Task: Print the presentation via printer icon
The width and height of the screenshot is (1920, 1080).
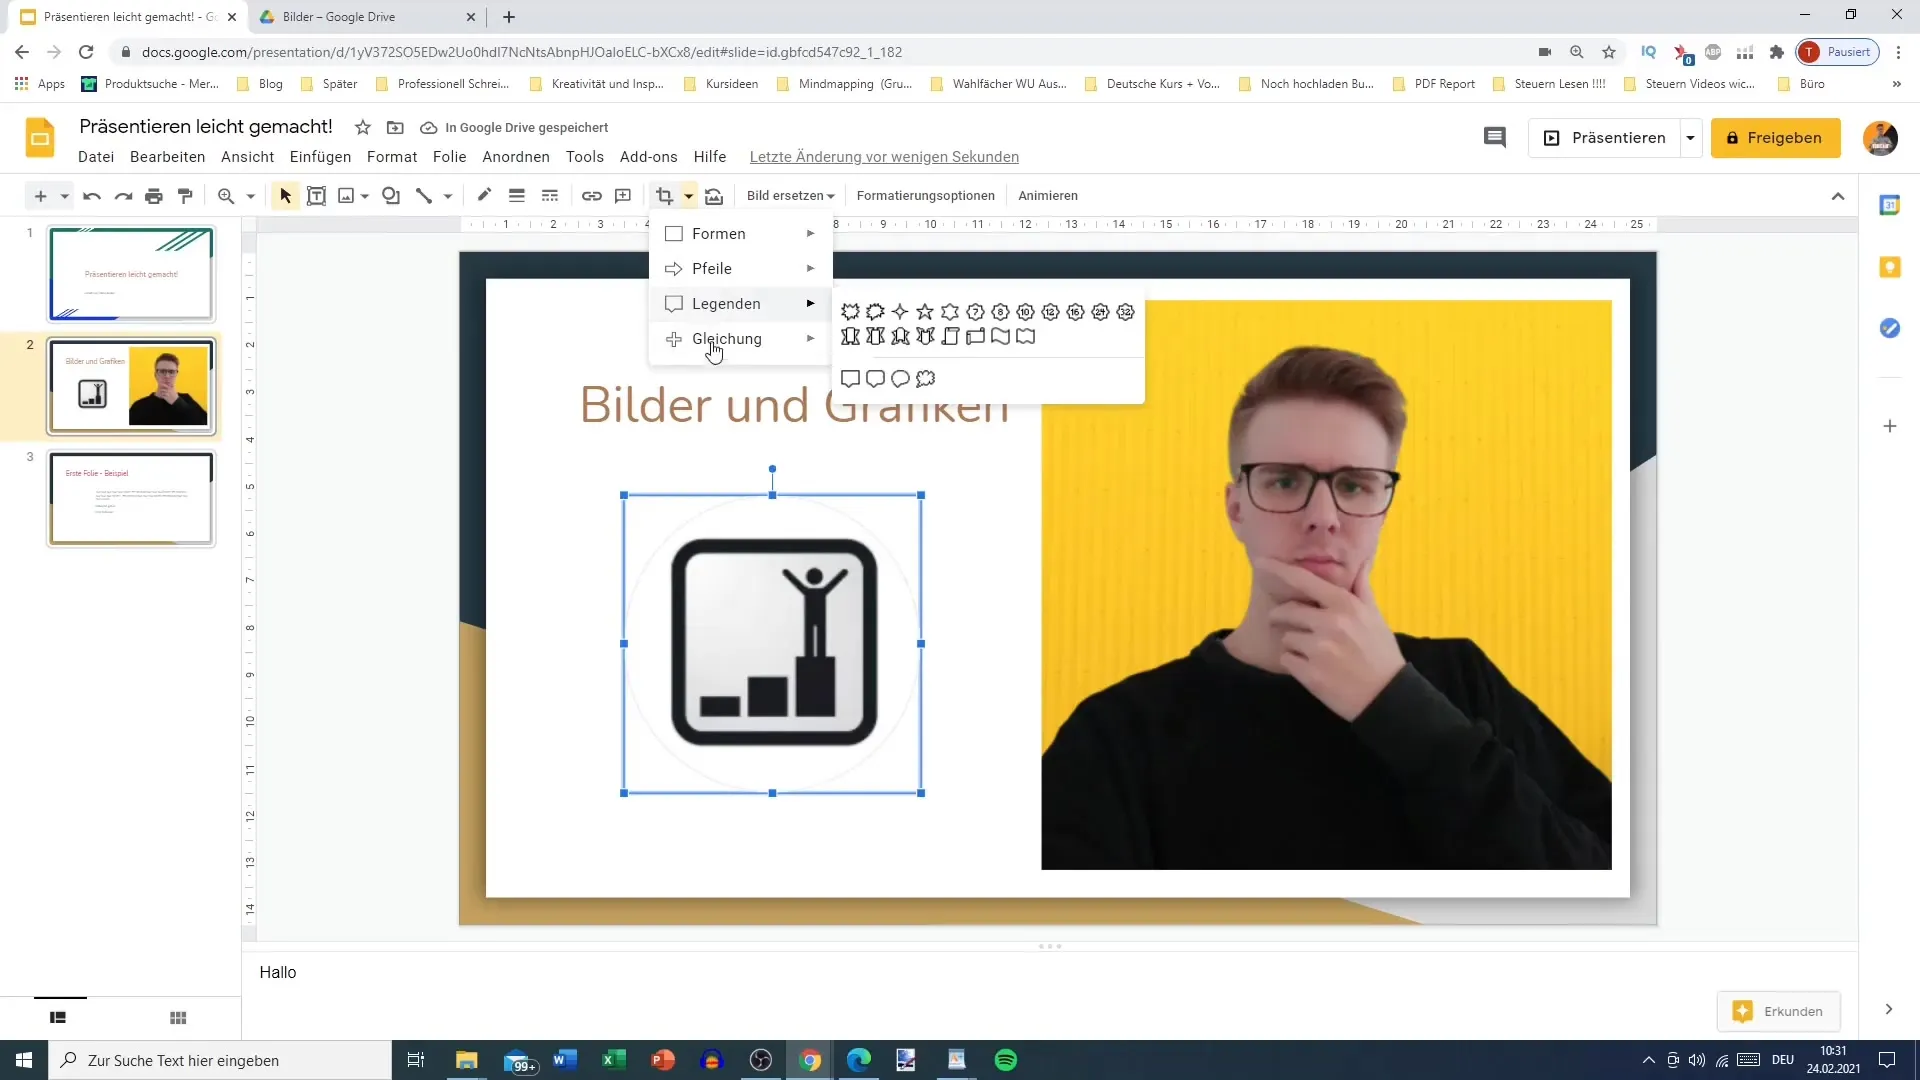Action: click(154, 196)
